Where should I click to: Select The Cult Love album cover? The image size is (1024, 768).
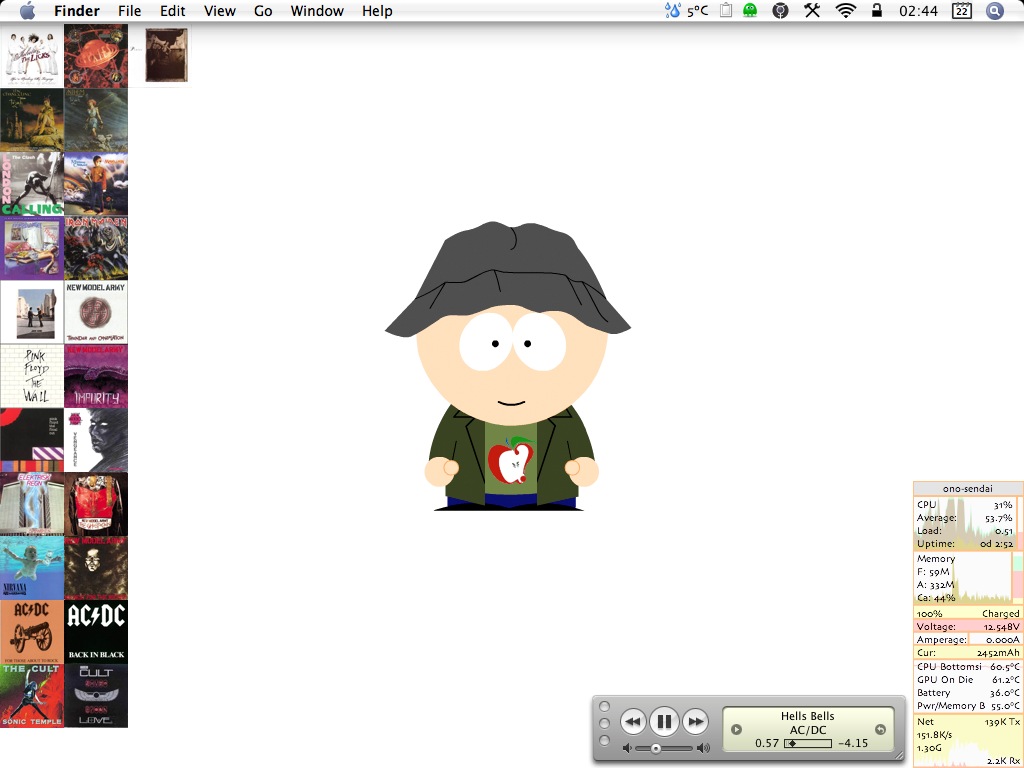[96, 696]
